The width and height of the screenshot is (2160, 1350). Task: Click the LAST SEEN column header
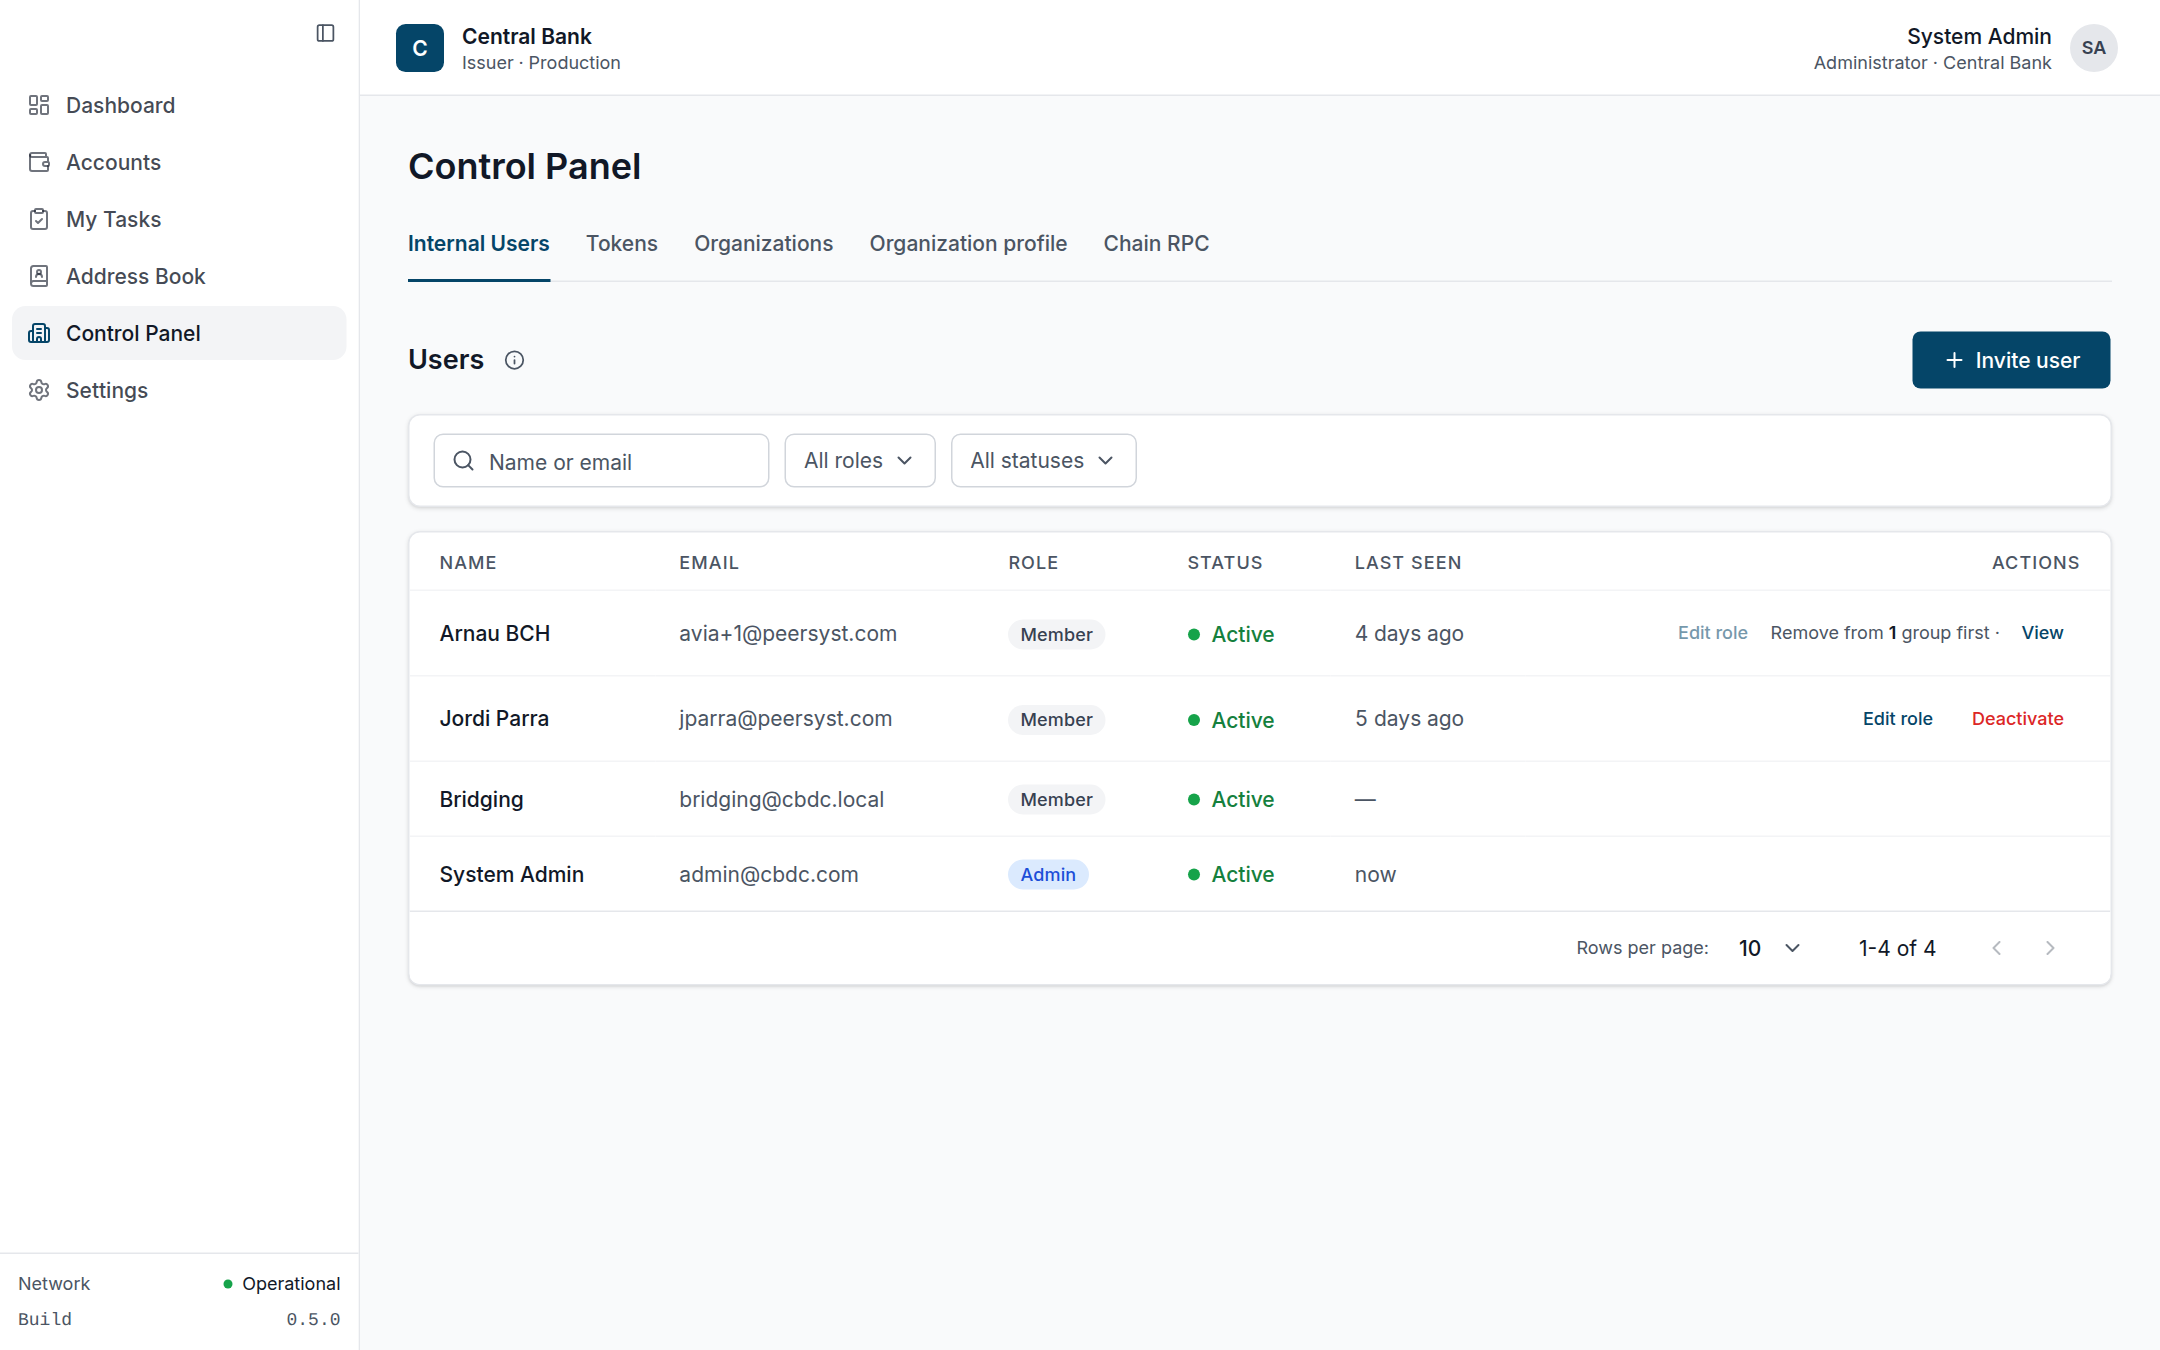pyautogui.click(x=1408, y=563)
